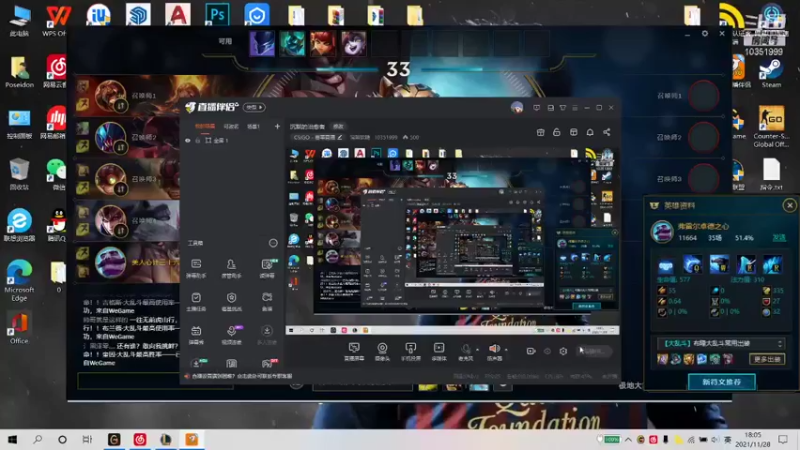
Task: Switch to the first scene tab
Action: tap(205, 126)
